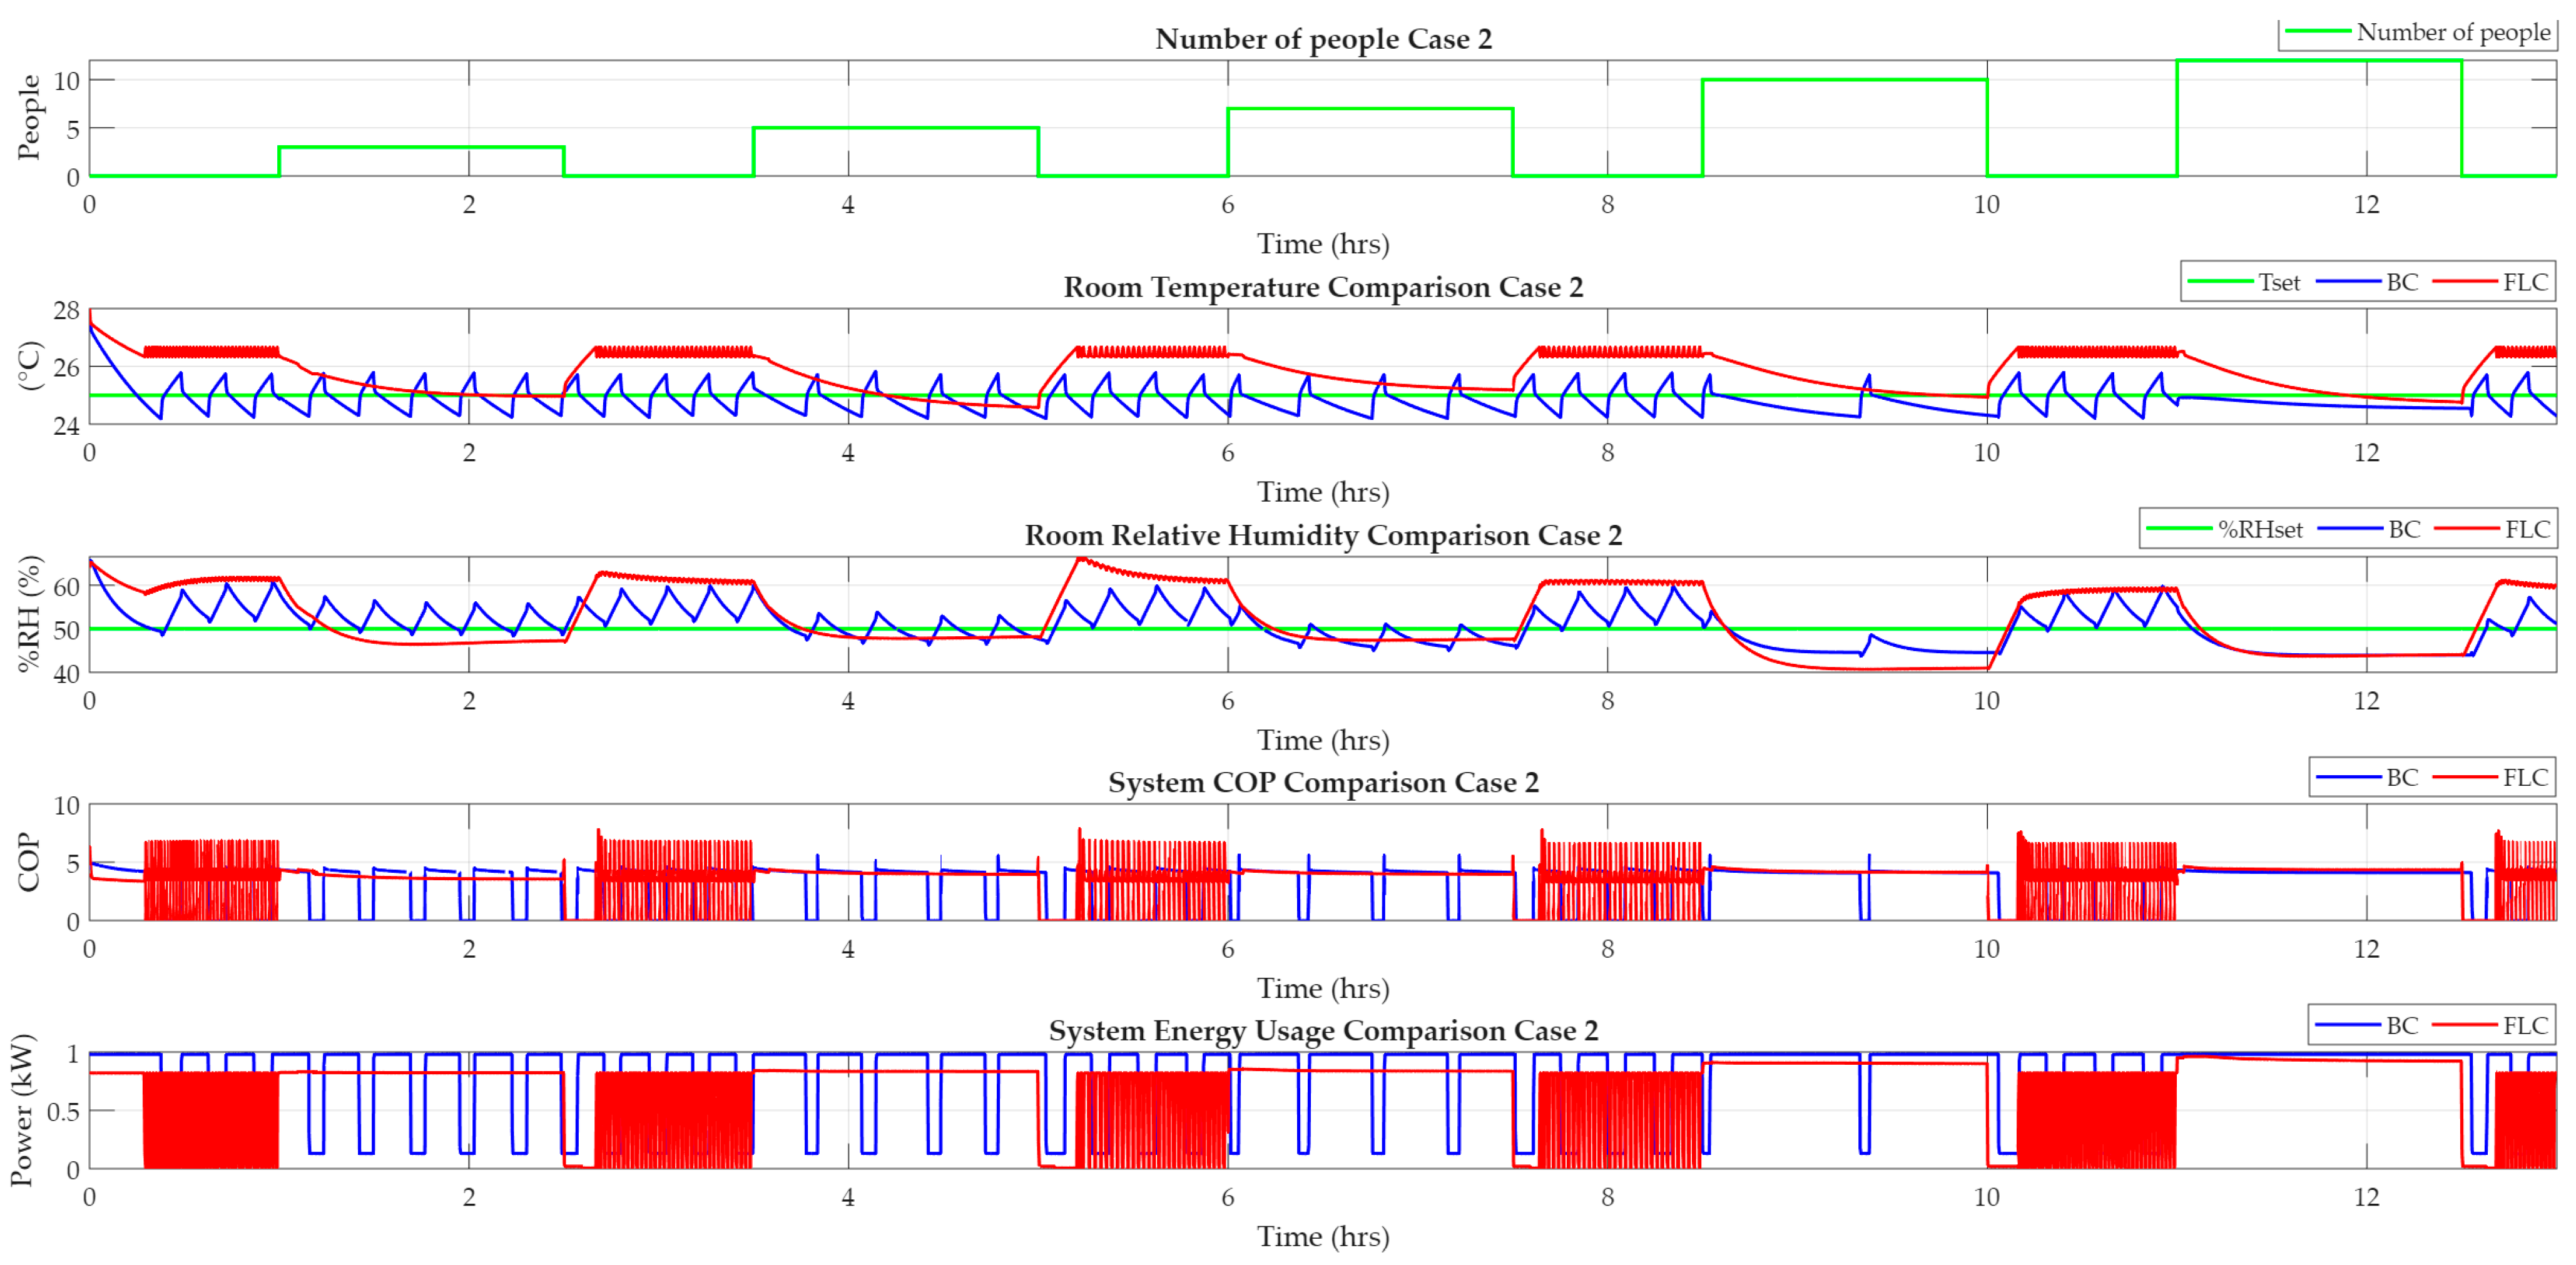Click the 12-person occupancy step in top plot
Viewport: 2576px width, 1265px height.
(2319, 61)
